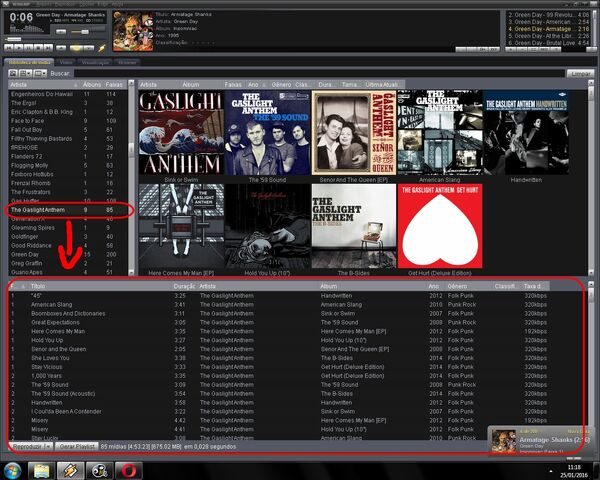Click the Buscar search field
Viewport: 600px width, 480px height.
tap(319, 73)
